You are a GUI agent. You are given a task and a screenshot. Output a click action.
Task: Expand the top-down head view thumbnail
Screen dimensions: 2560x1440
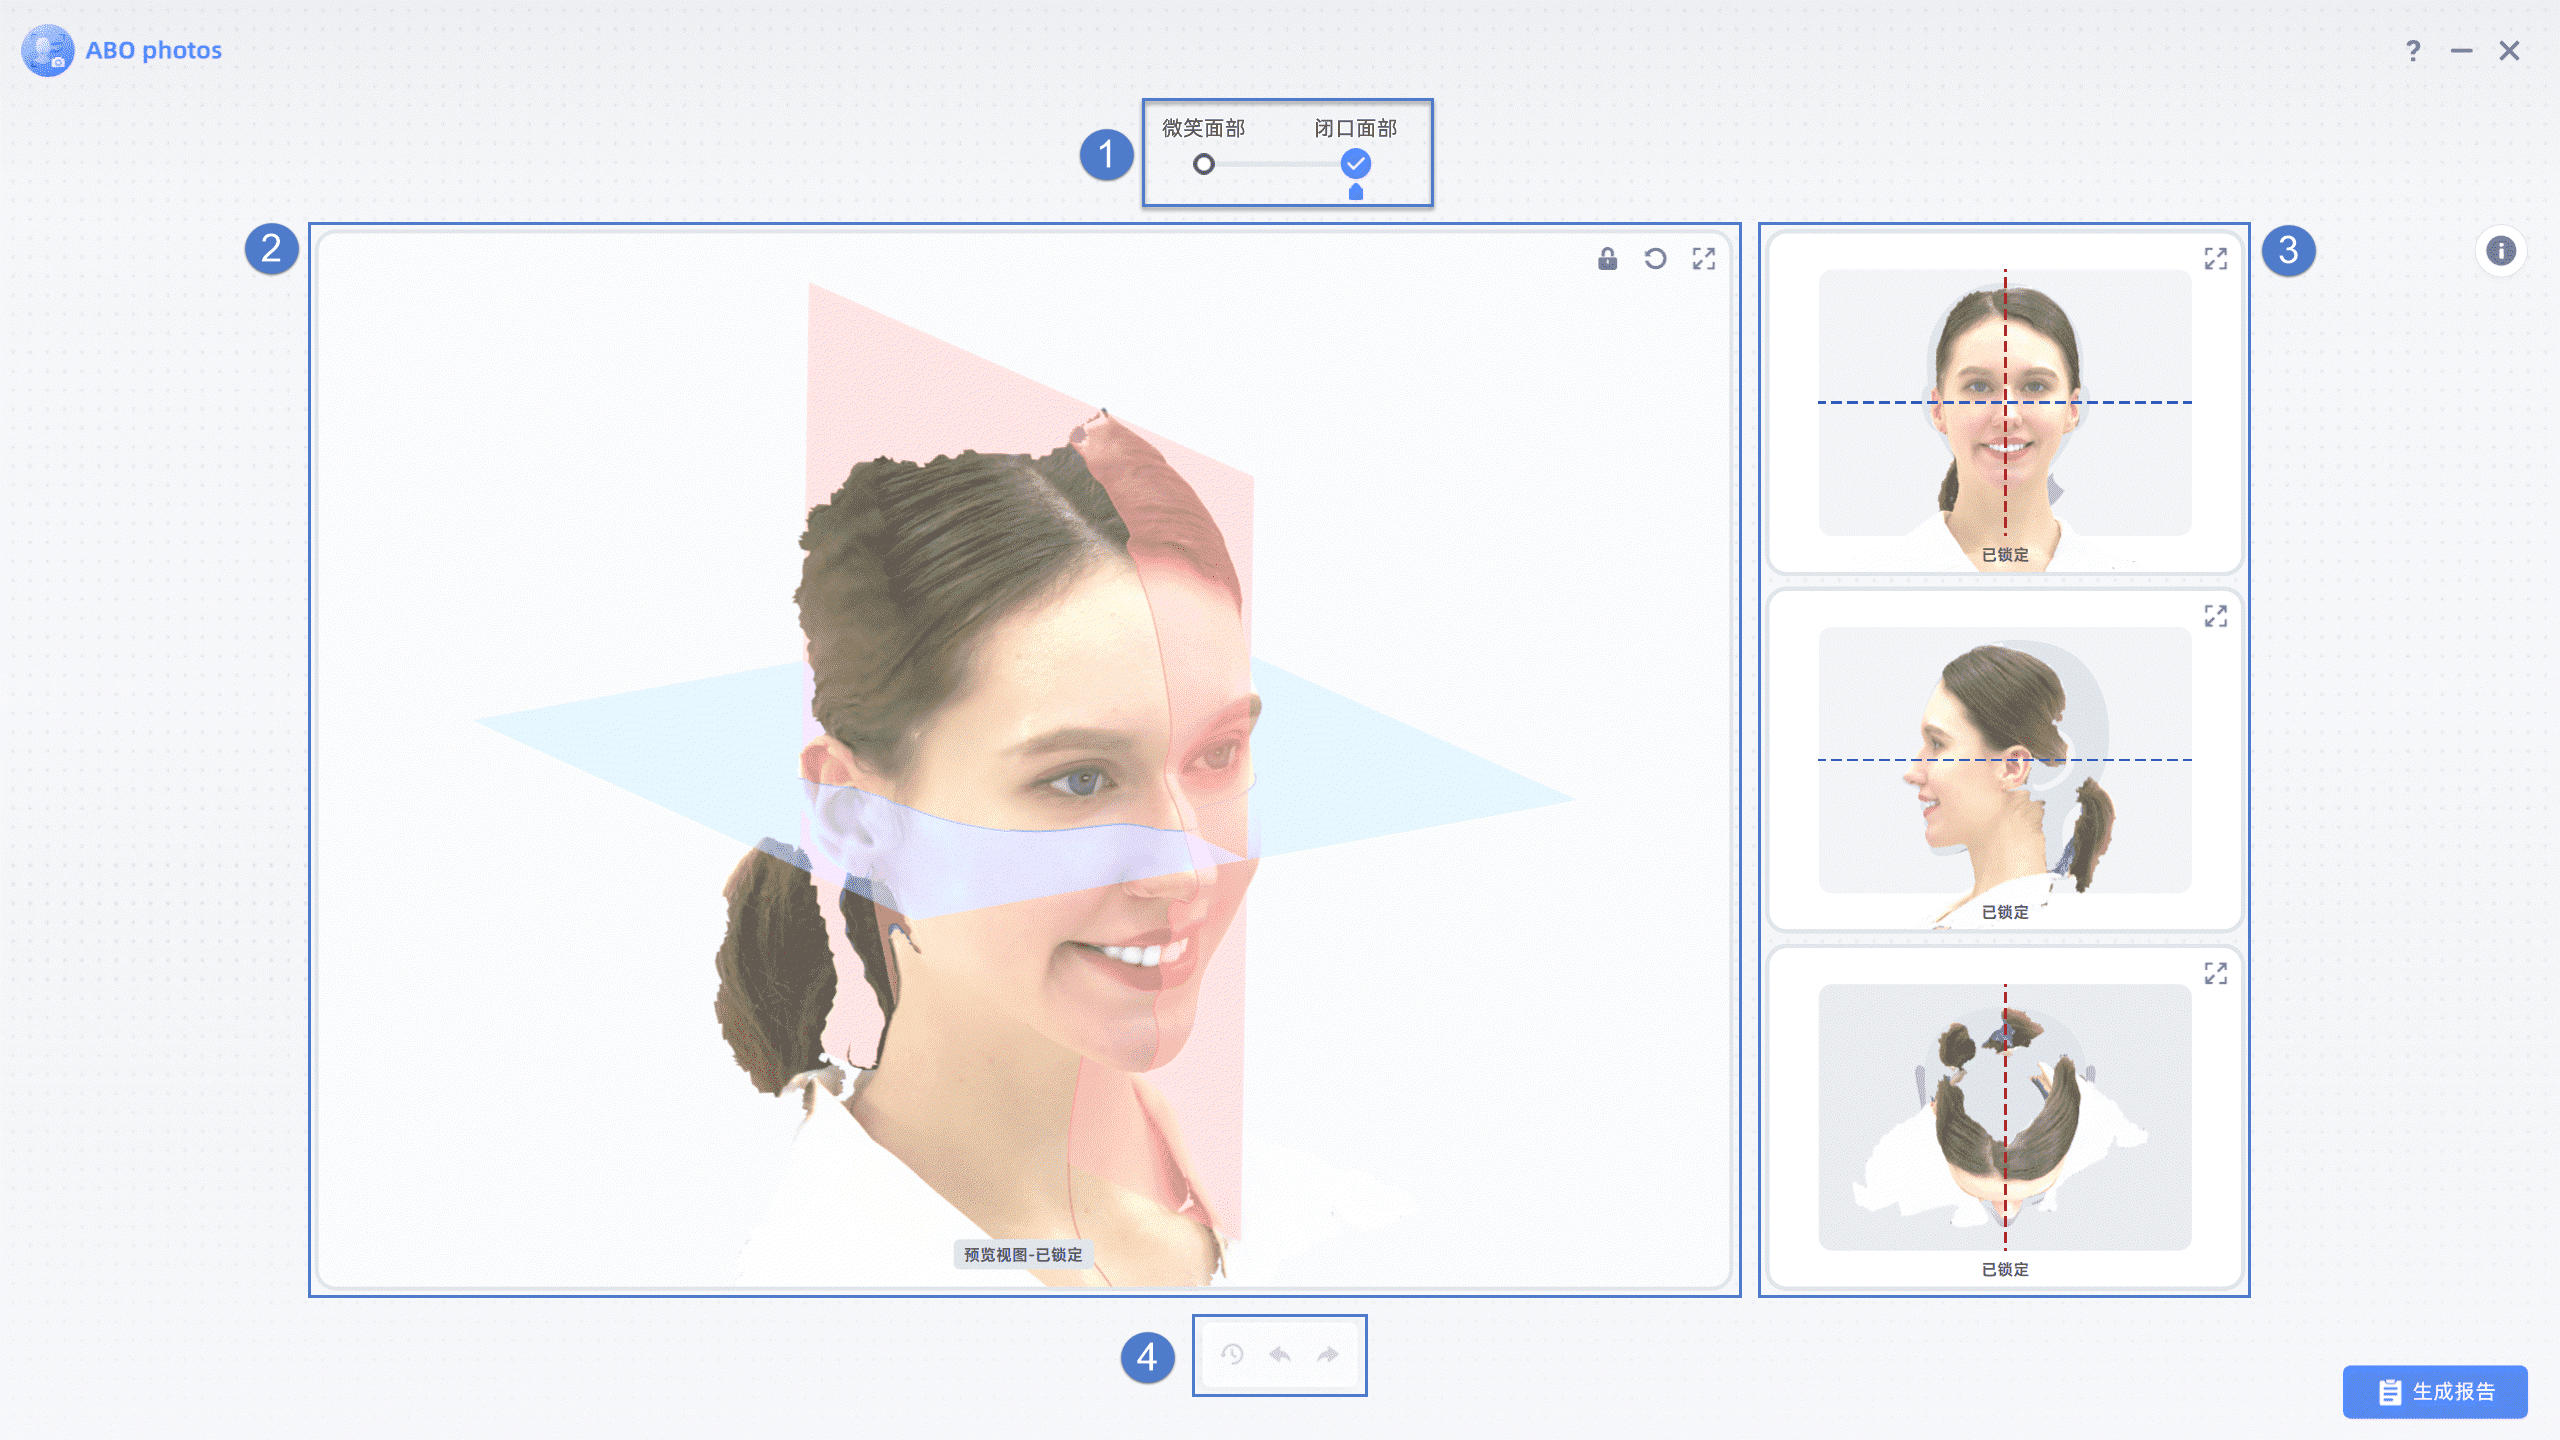click(2216, 973)
